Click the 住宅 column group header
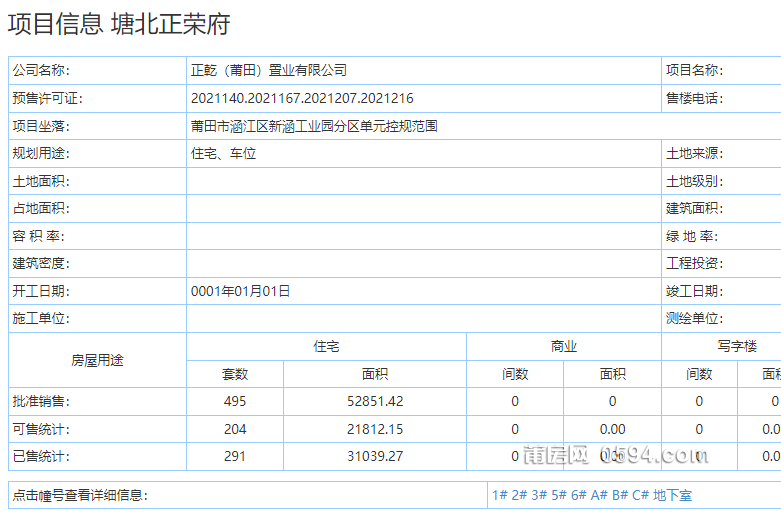 tap(326, 347)
